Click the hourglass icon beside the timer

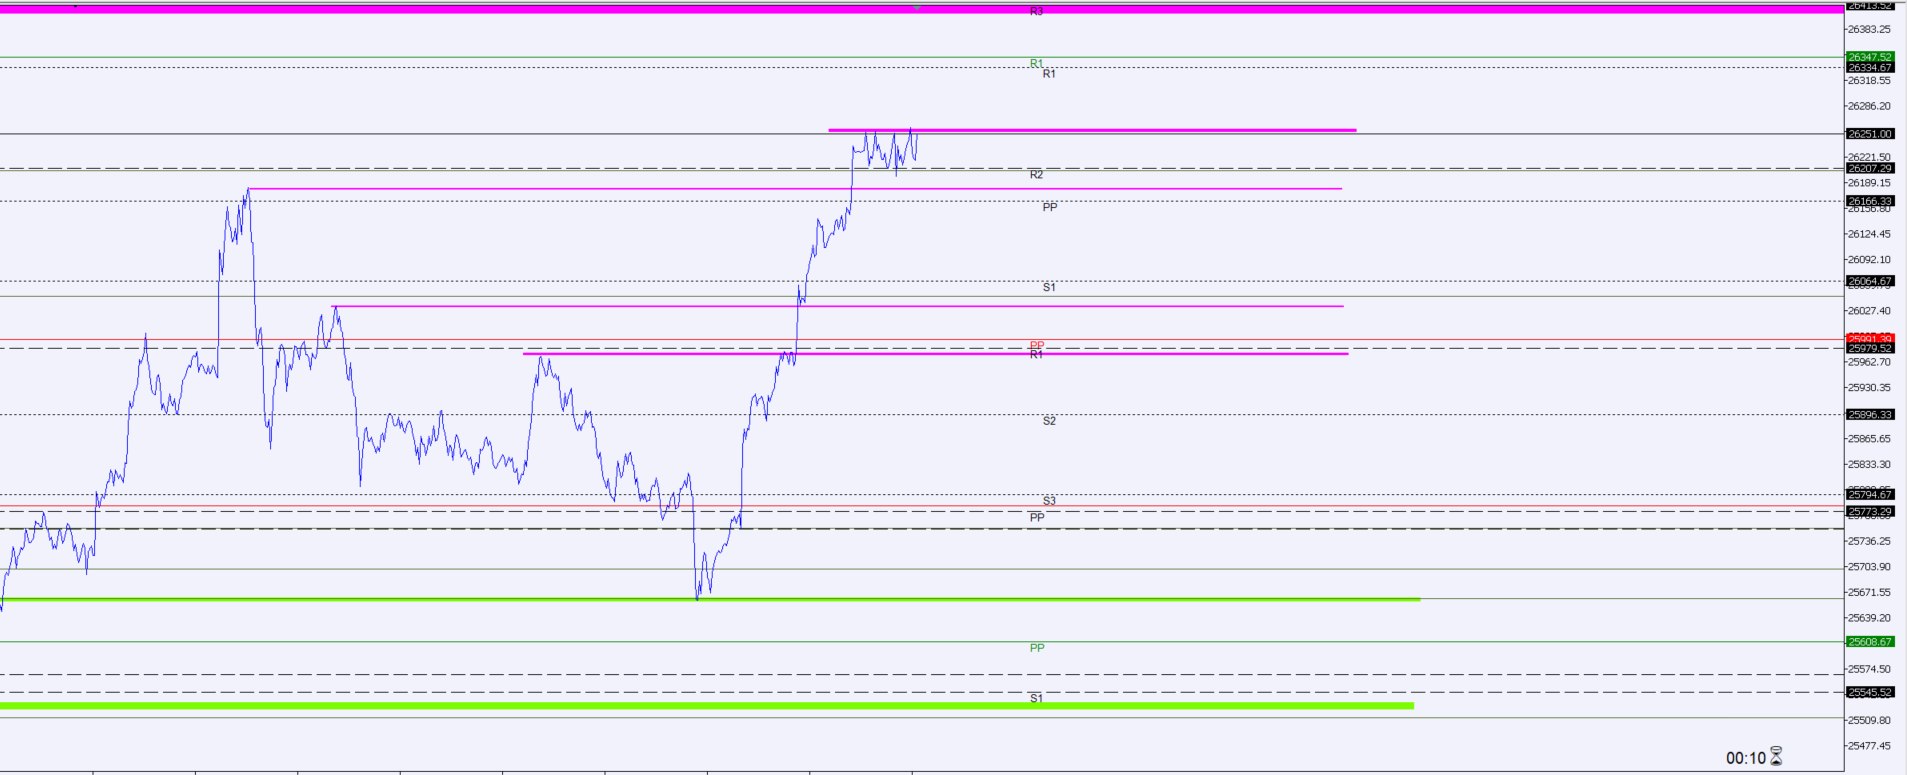coord(1776,757)
